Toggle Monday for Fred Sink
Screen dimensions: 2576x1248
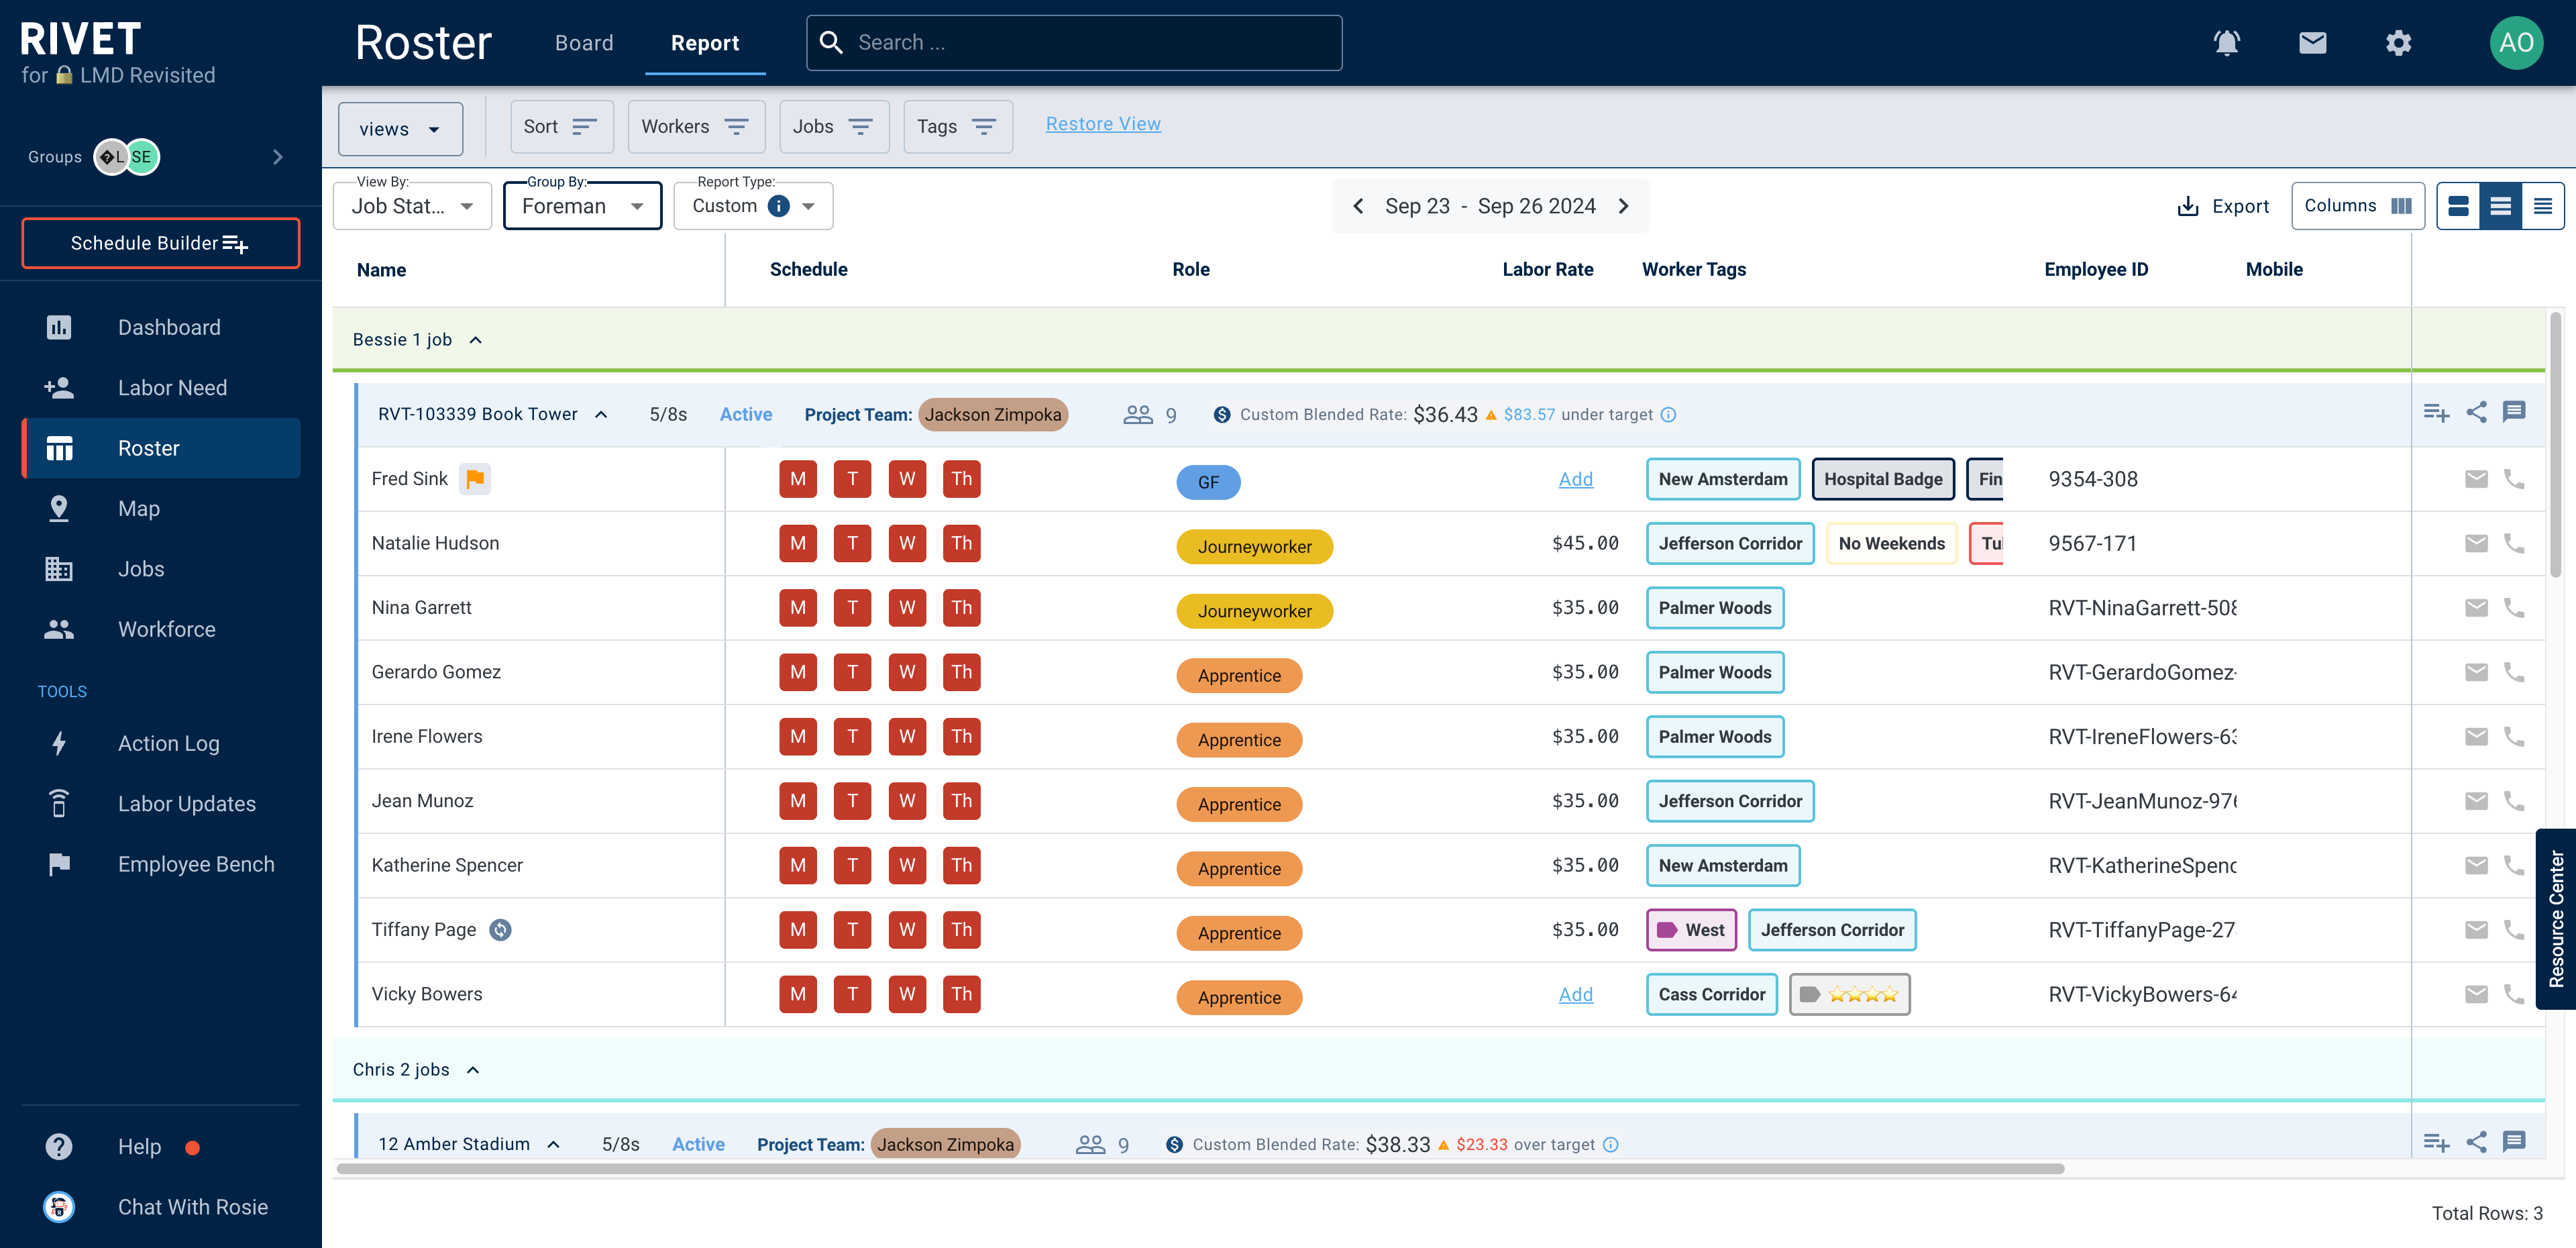pos(798,479)
